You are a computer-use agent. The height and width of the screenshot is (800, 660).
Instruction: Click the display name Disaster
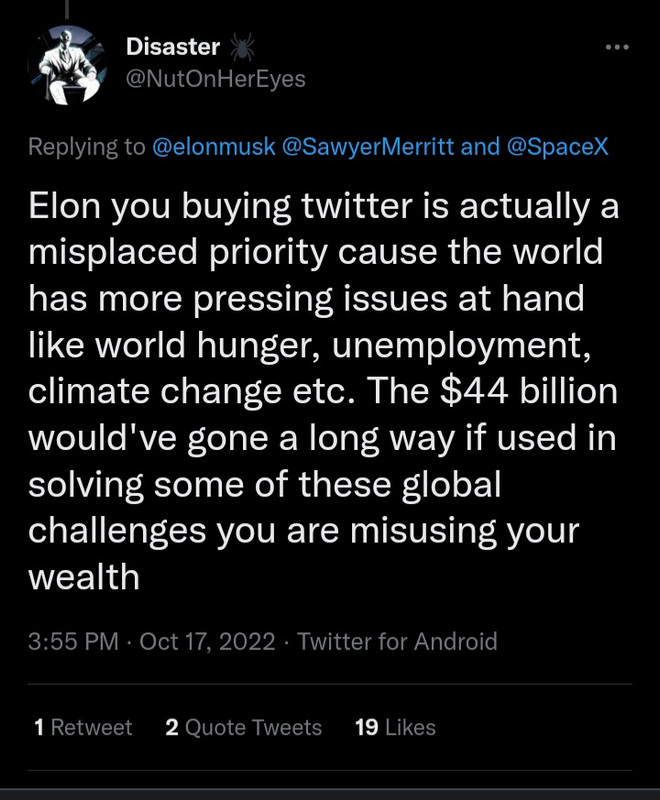pyautogui.click(x=173, y=46)
